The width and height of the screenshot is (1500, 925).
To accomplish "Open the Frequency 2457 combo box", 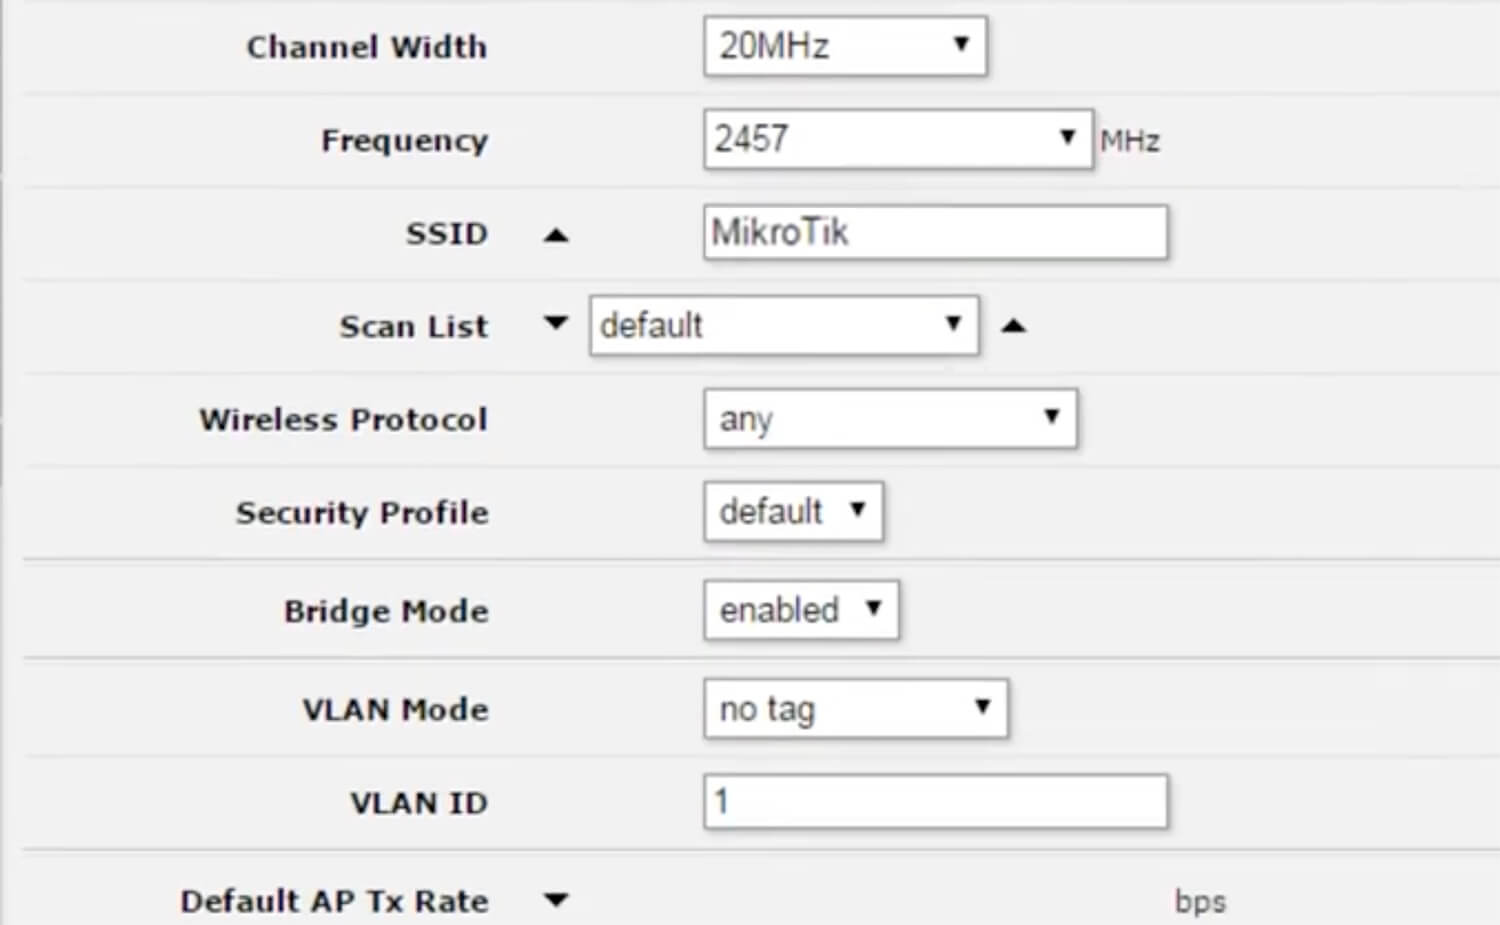I will tap(898, 139).
